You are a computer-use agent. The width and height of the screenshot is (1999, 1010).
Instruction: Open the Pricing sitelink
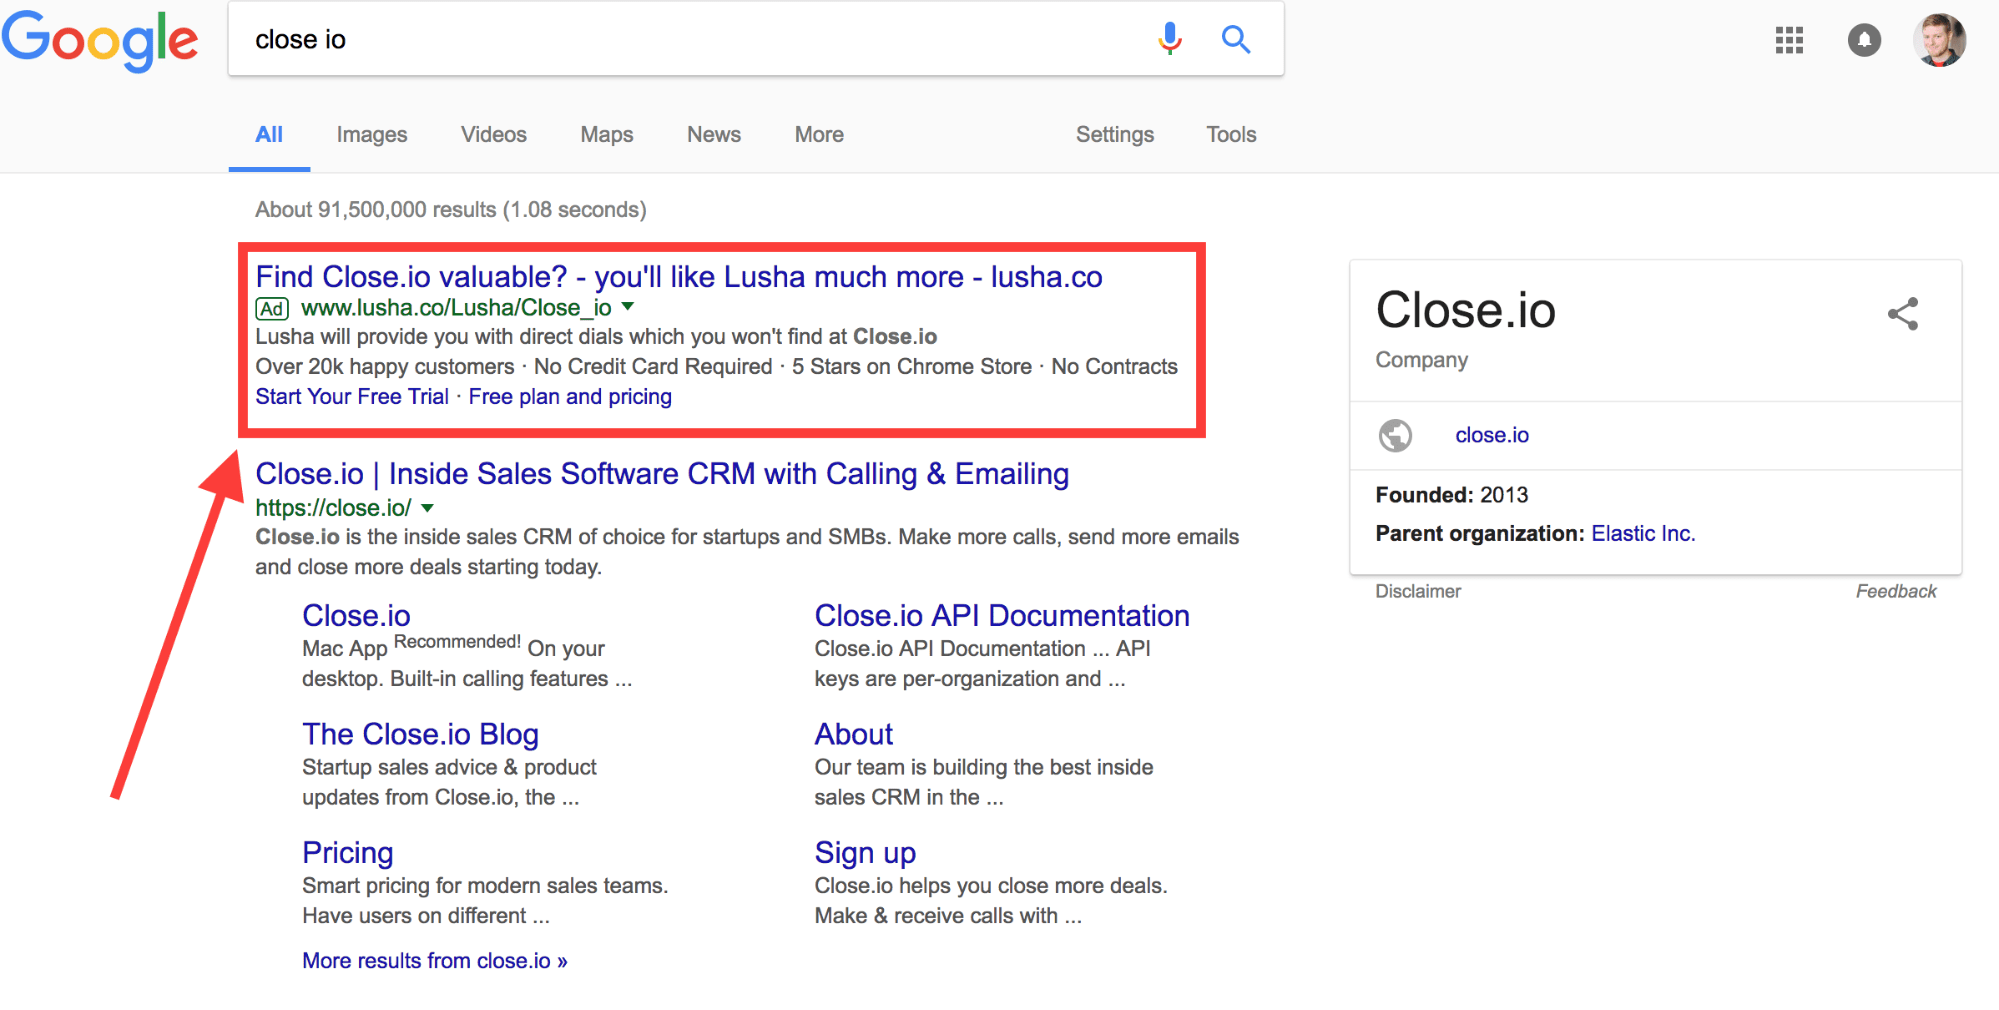pos(347,852)
